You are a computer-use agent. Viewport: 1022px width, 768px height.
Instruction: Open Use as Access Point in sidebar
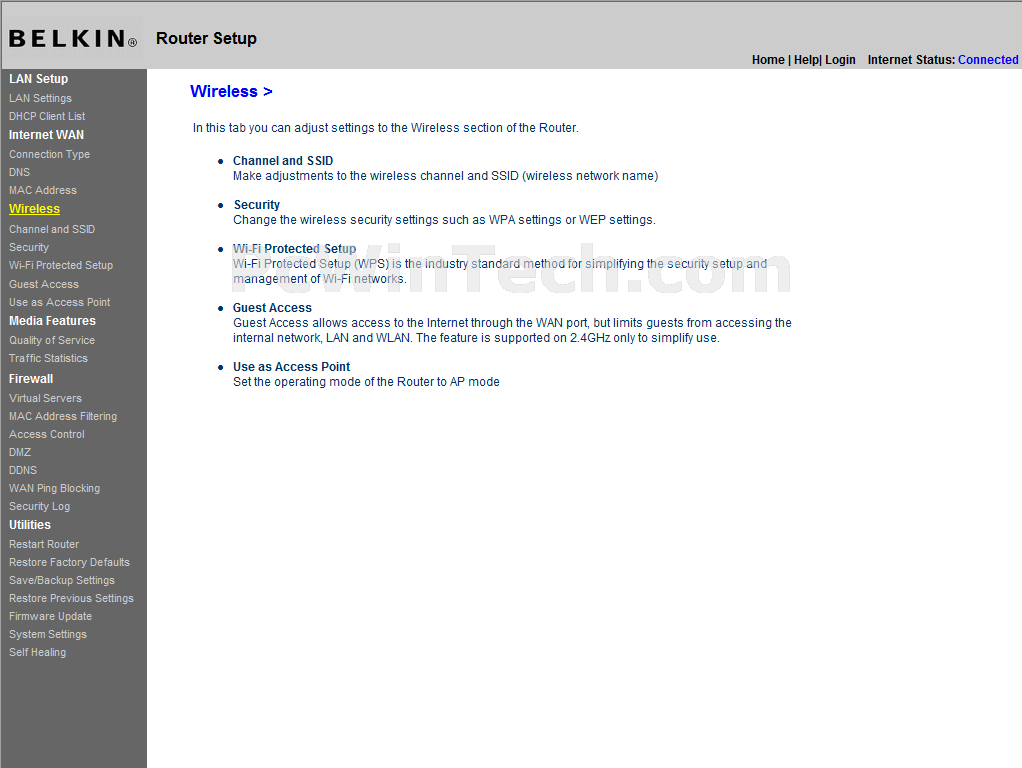tap(59, 303)
